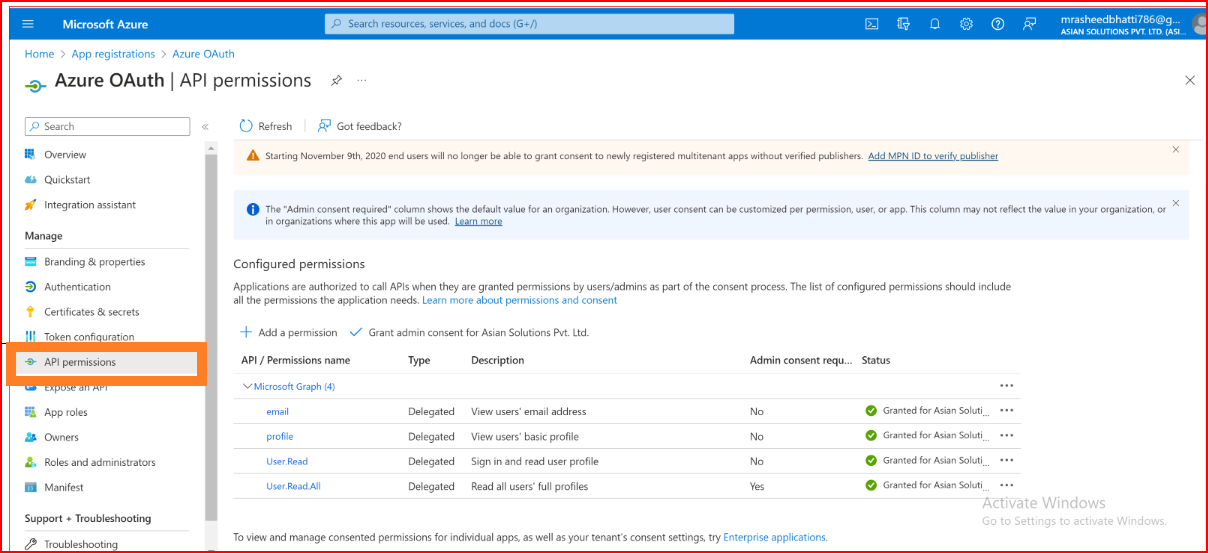Click the API / Permissions name column header
Screen dimensions: 1208x553
[296, 360]
